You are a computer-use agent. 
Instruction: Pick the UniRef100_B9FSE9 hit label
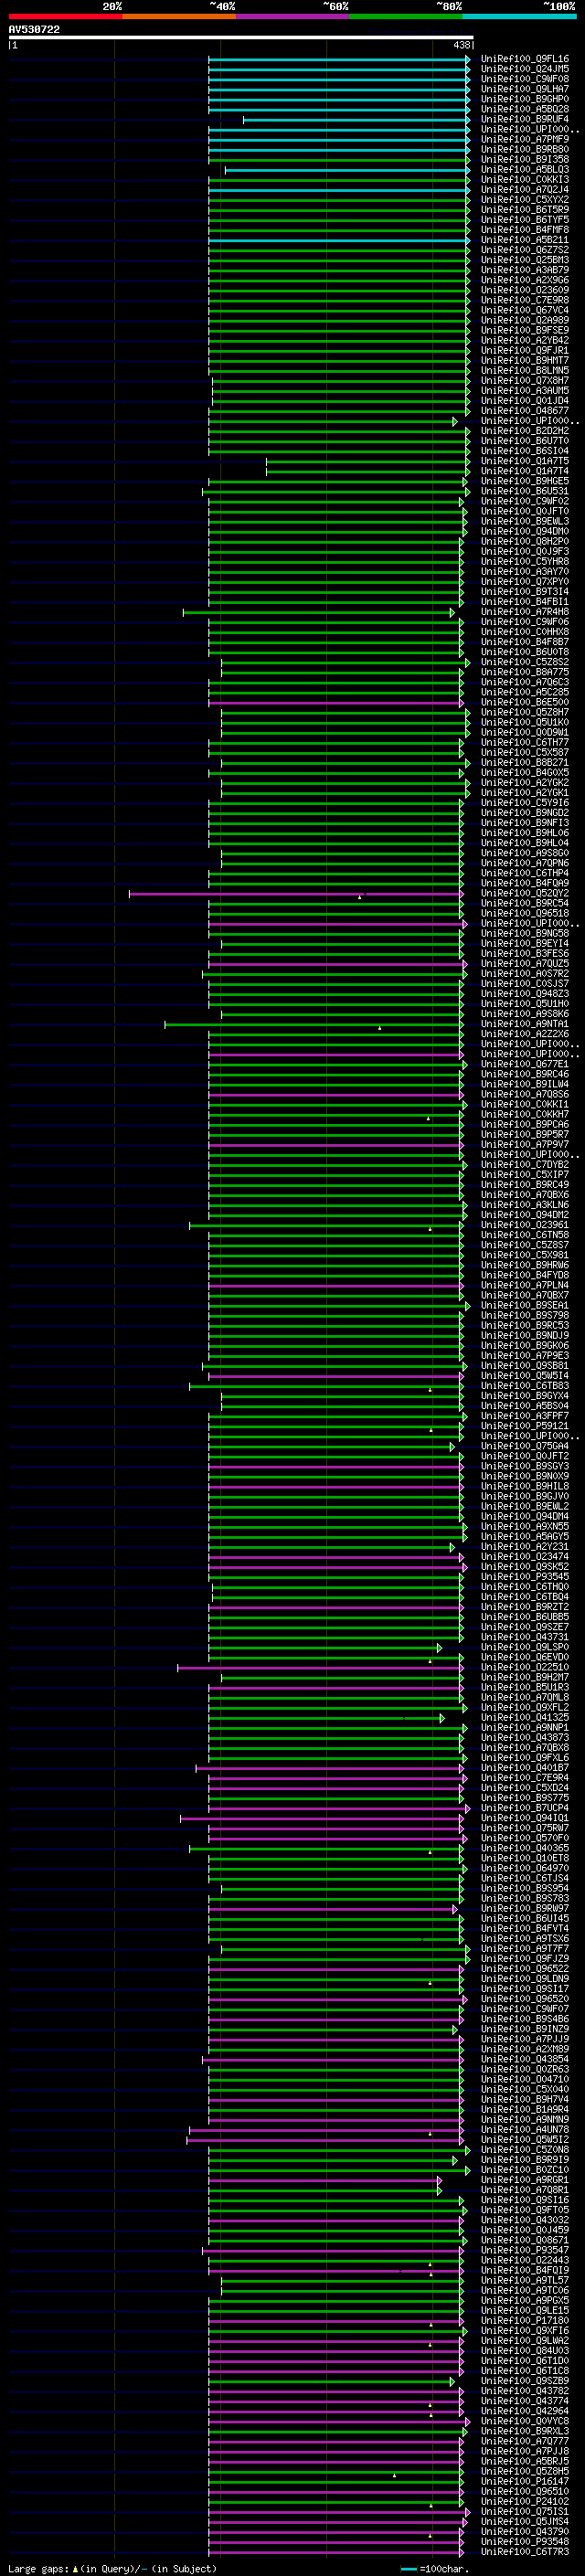click(525, 330)
